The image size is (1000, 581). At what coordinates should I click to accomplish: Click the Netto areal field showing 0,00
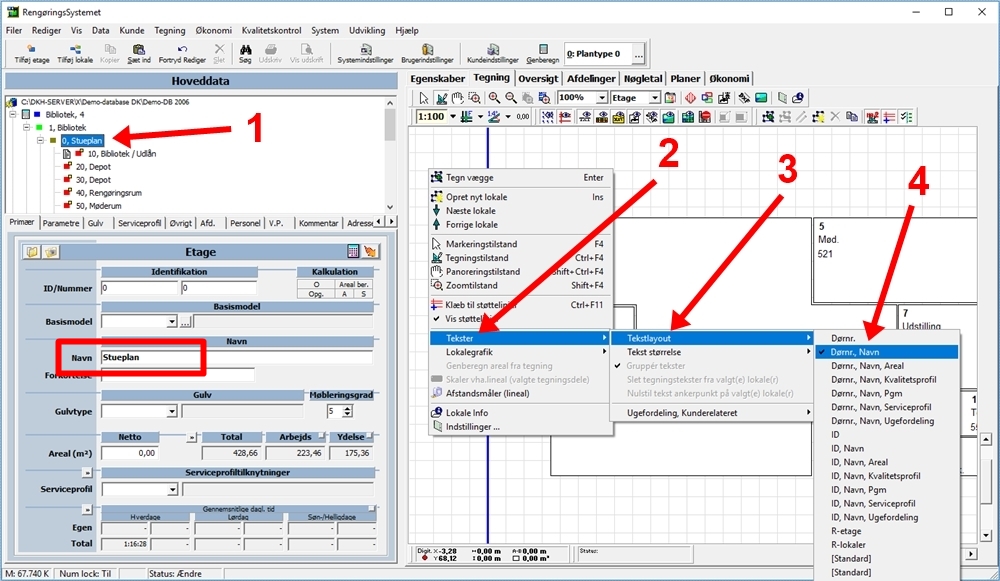pos(129,453)
